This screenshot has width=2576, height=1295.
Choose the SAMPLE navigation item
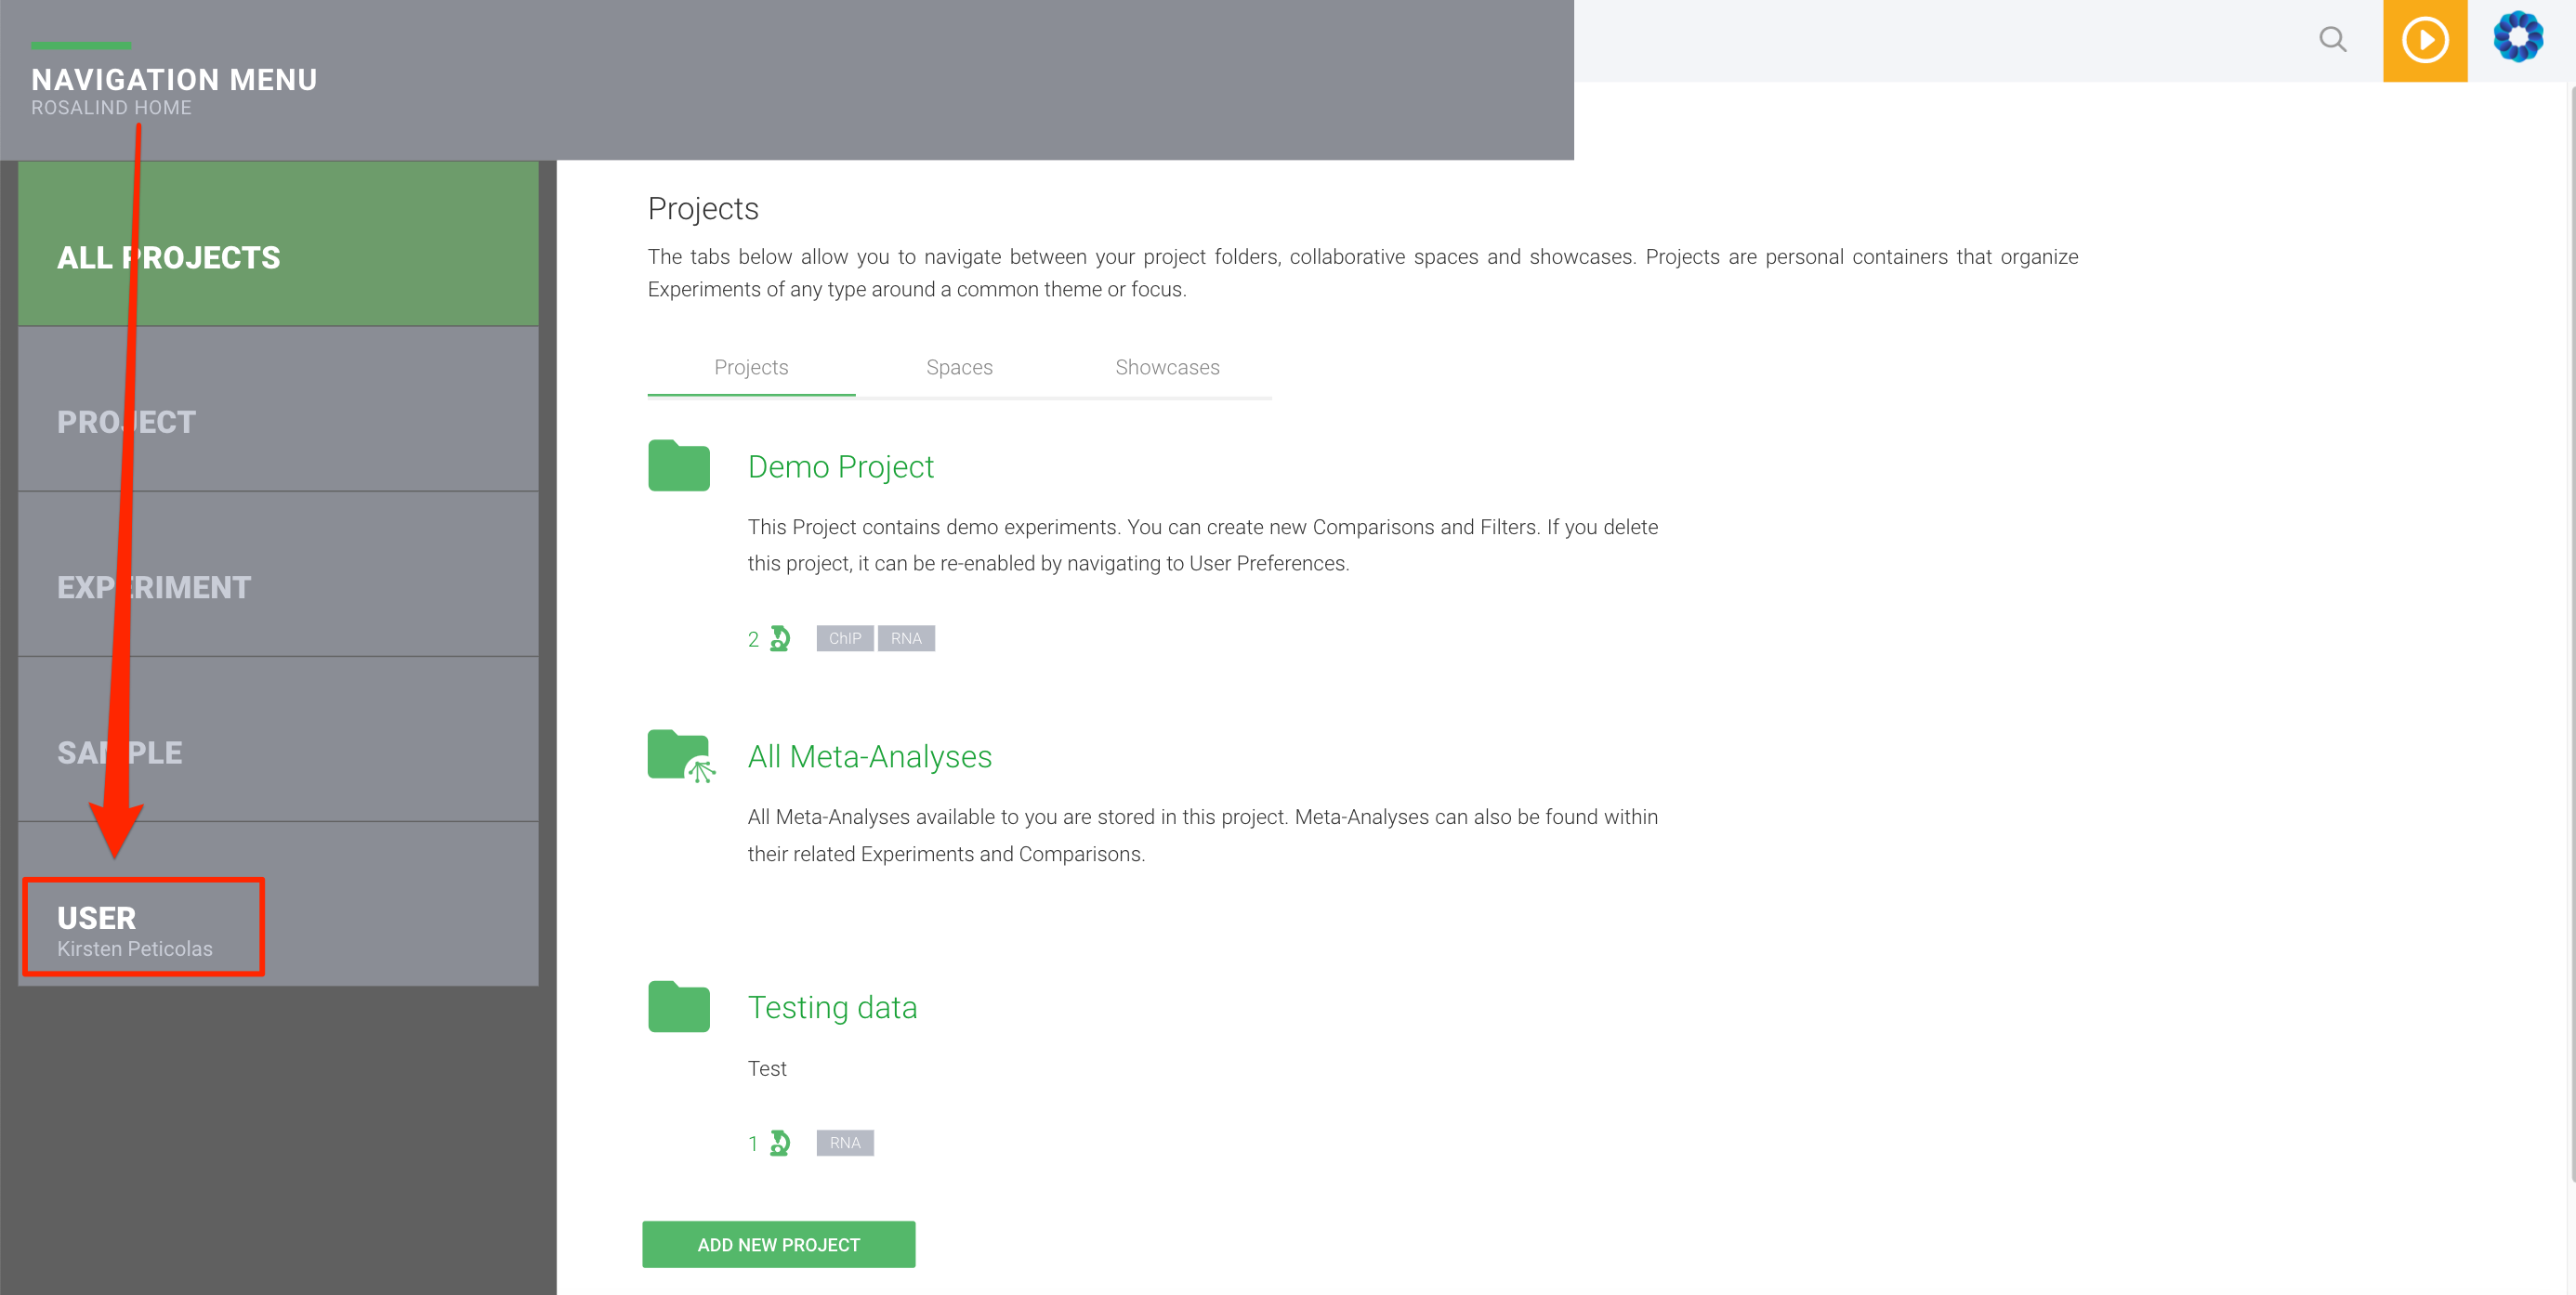(278, 739)
